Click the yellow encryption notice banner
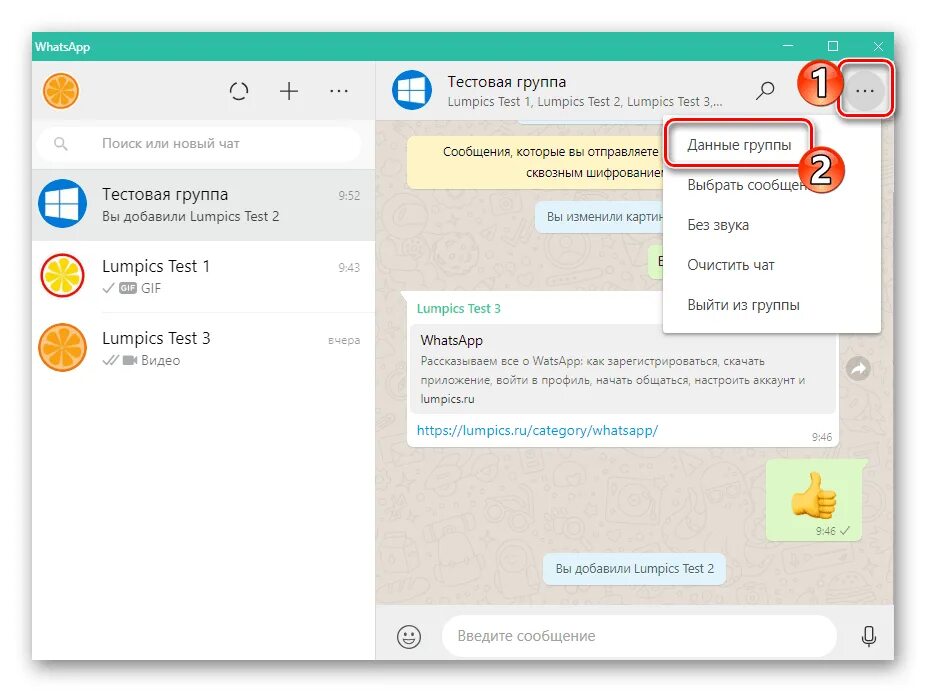Screen dimensions: 926x692 (536, 162)
